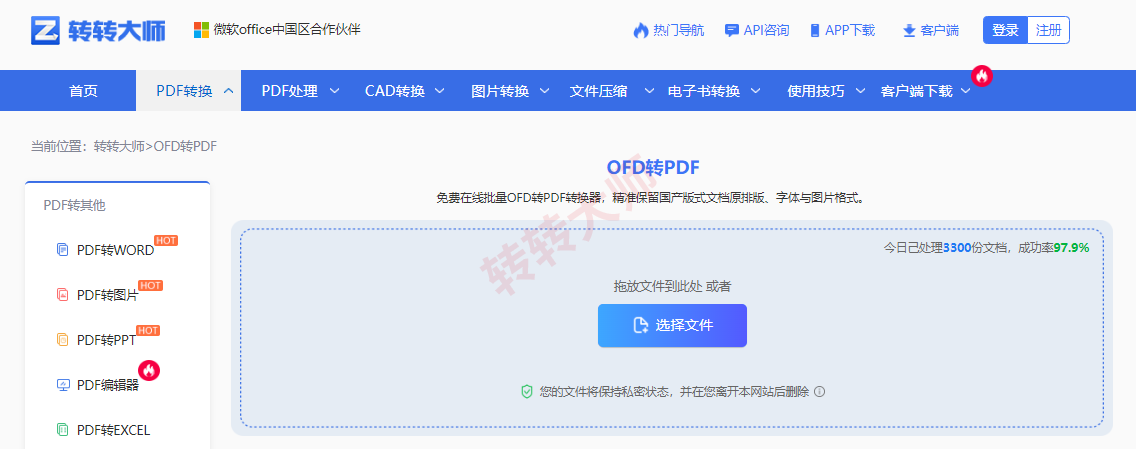1136x449 pixels.
Task: Click the phone icon beside APP下载
Action: click(x=814, y=30)
